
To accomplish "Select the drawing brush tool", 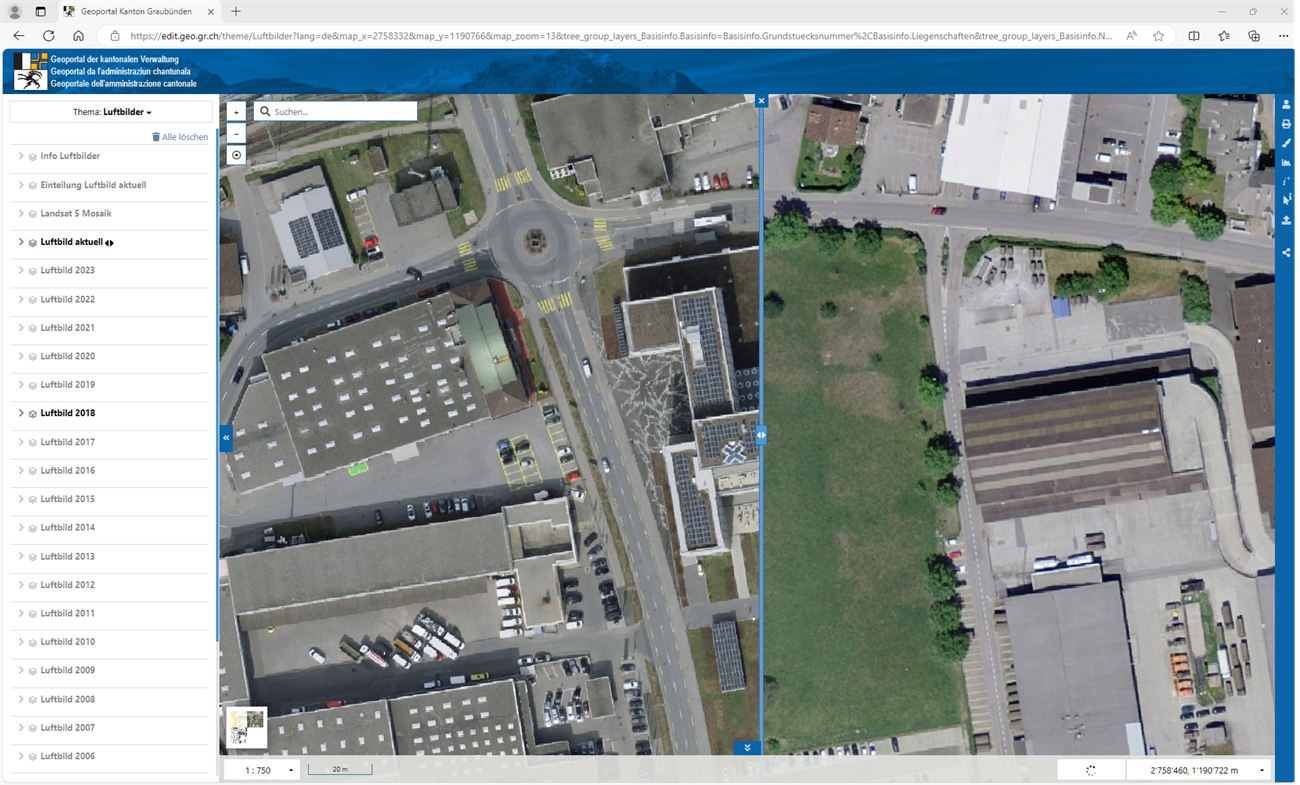I will (1286, 143).
